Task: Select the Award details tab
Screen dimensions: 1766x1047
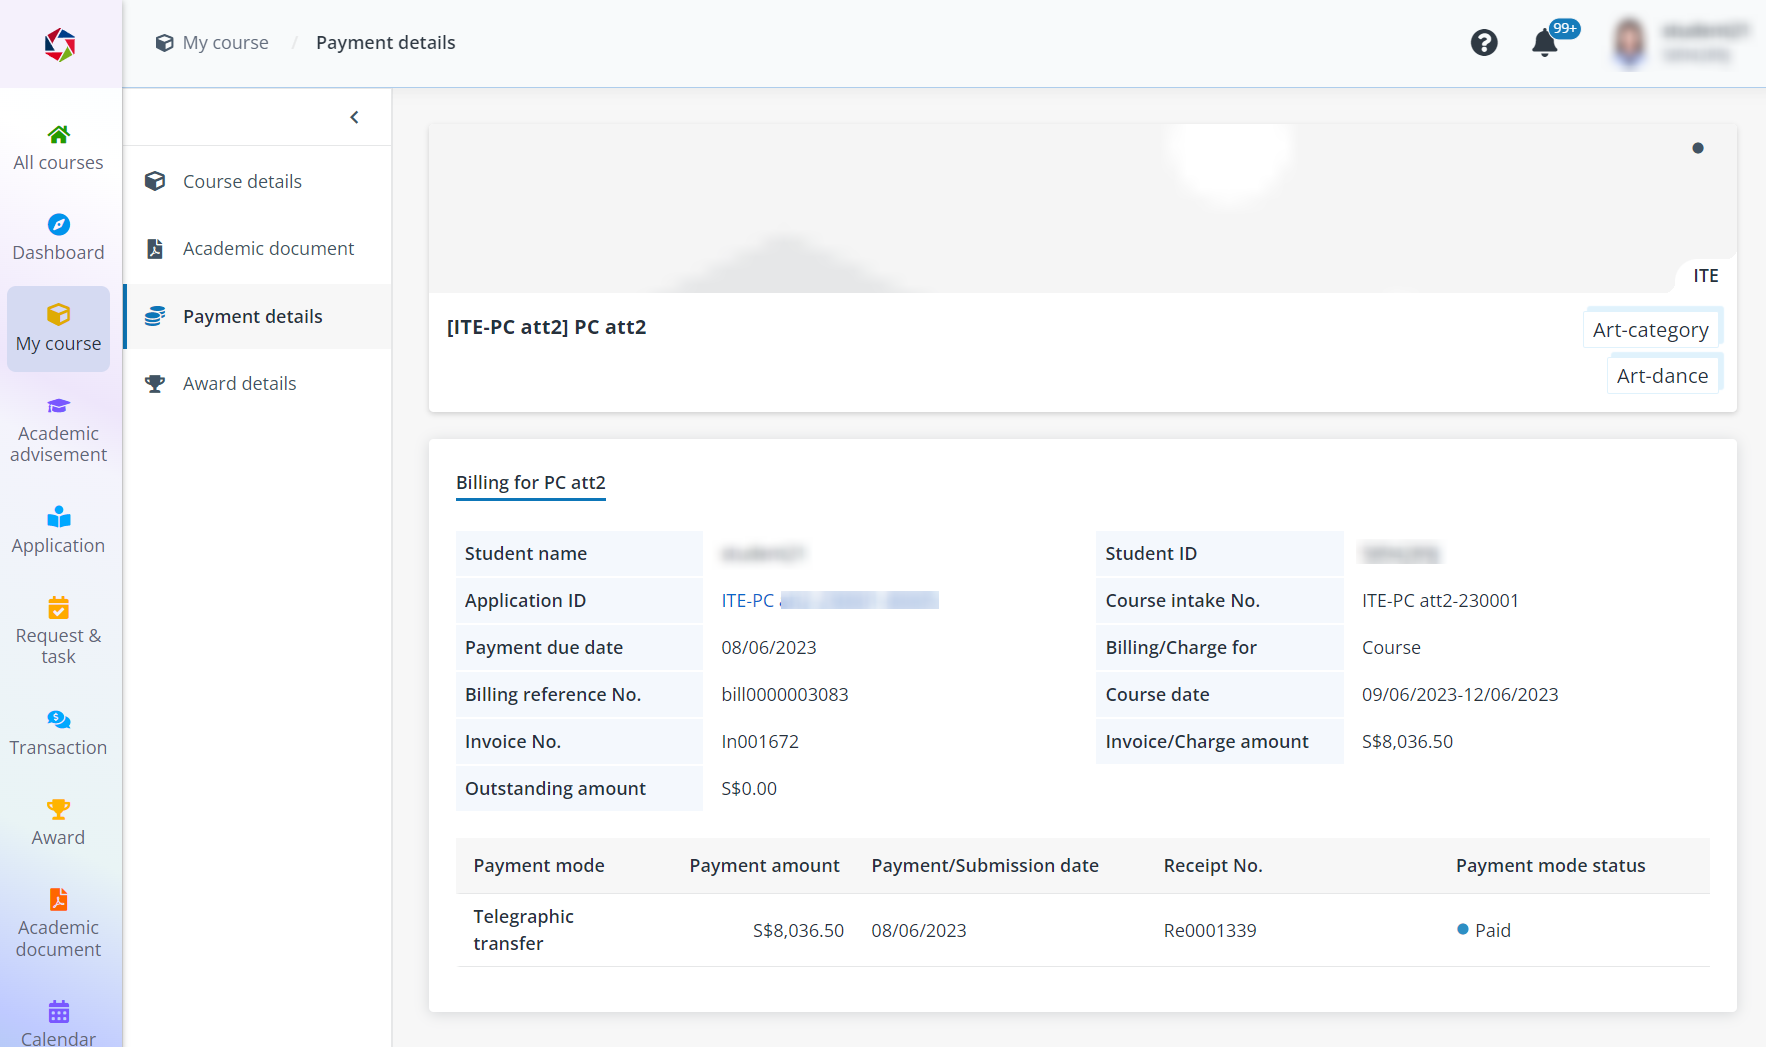Action: pyautogui.click(x=239, y=383)
